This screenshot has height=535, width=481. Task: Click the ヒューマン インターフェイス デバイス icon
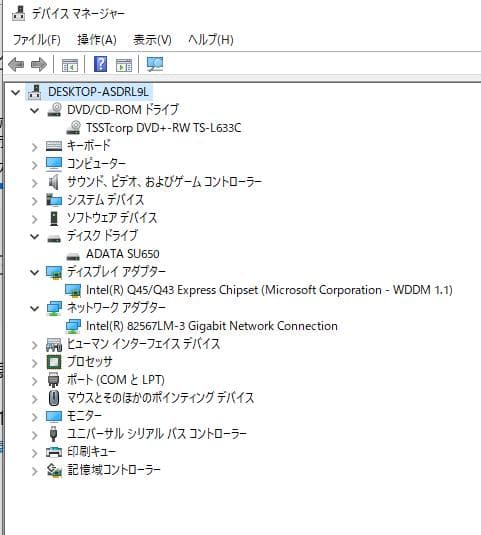[x=54, y=345]
